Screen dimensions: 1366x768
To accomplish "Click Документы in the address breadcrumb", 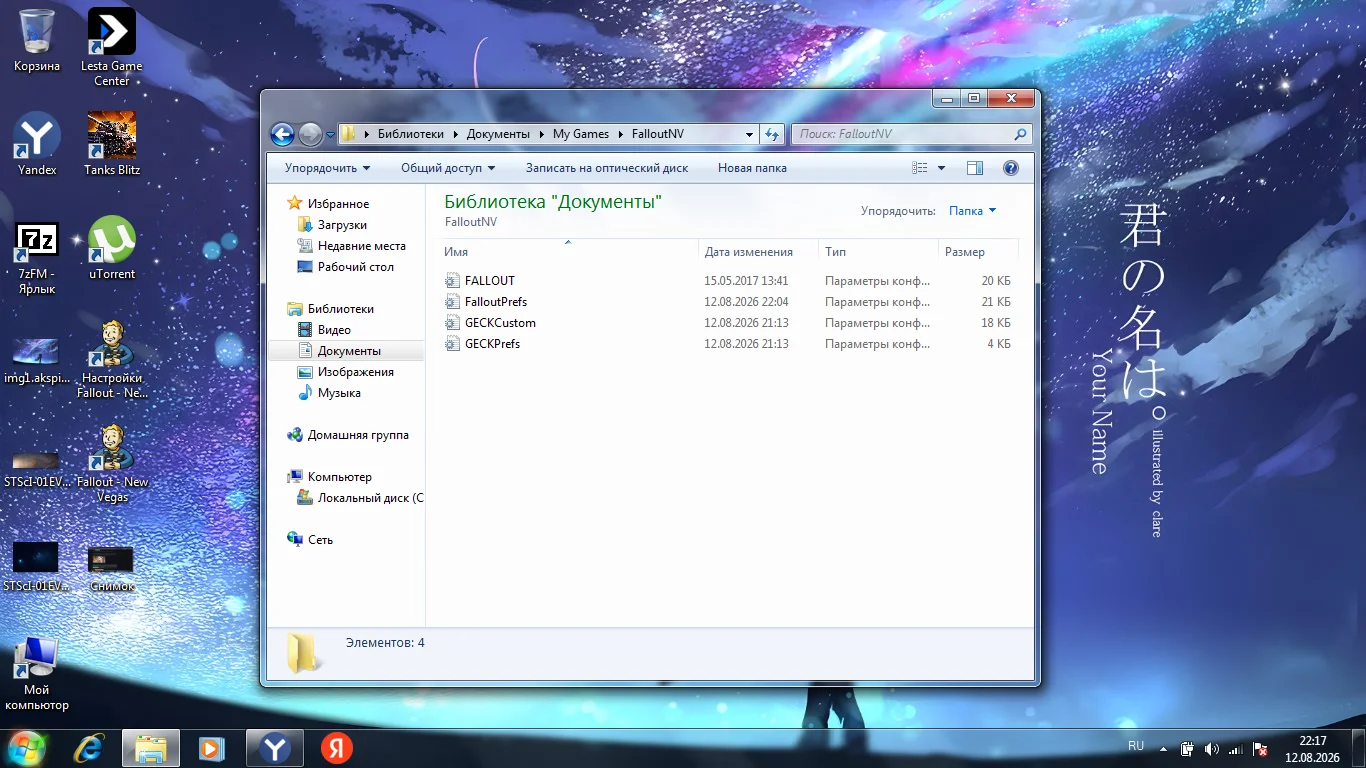I will pyautogui.click(x=498, y=134).
